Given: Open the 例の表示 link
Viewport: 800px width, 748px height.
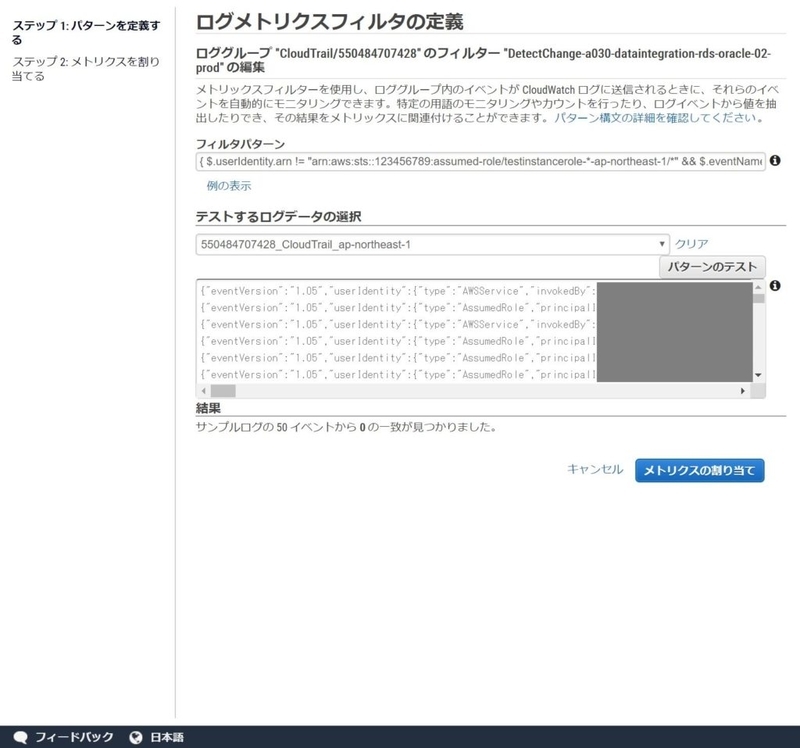Looking at the screenshot, I should point(229,186).
